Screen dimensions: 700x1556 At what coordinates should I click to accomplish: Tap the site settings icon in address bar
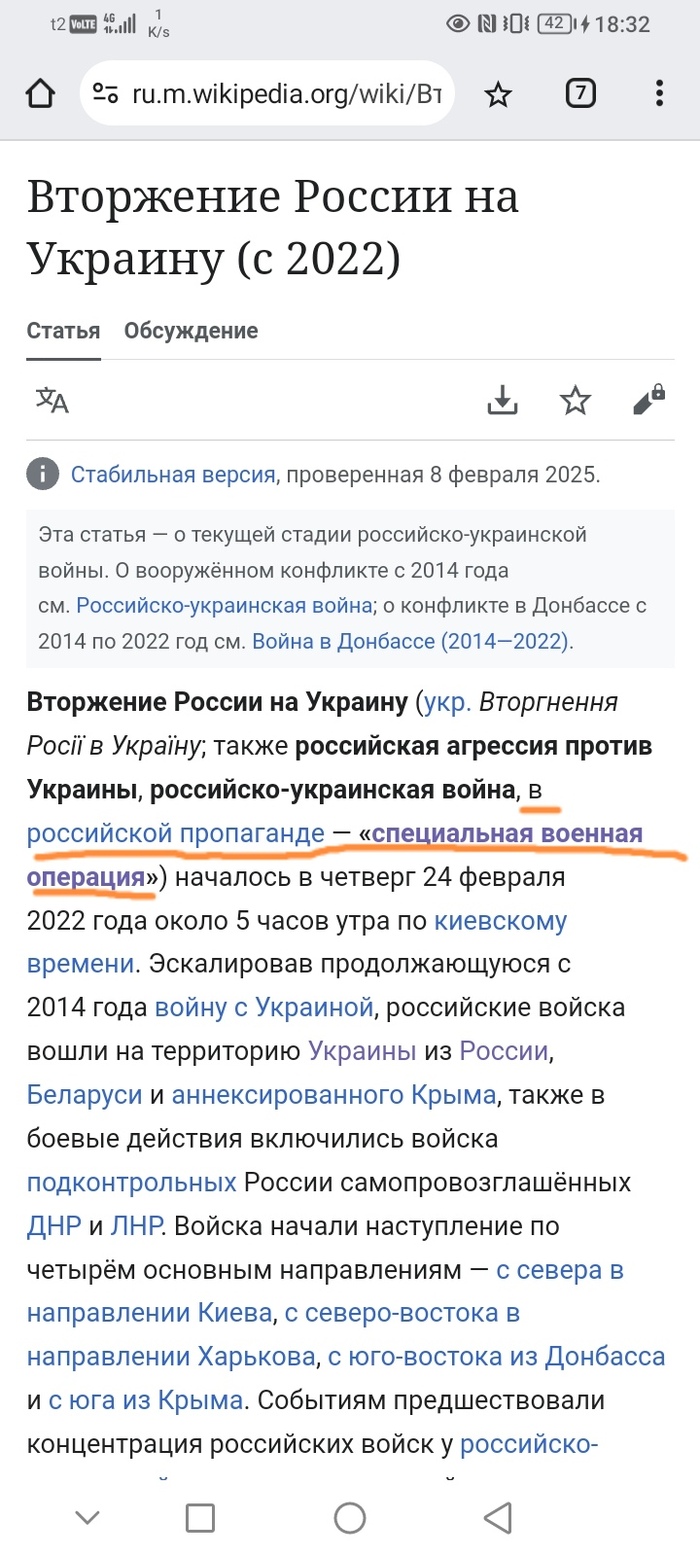(x=105, y=94)
